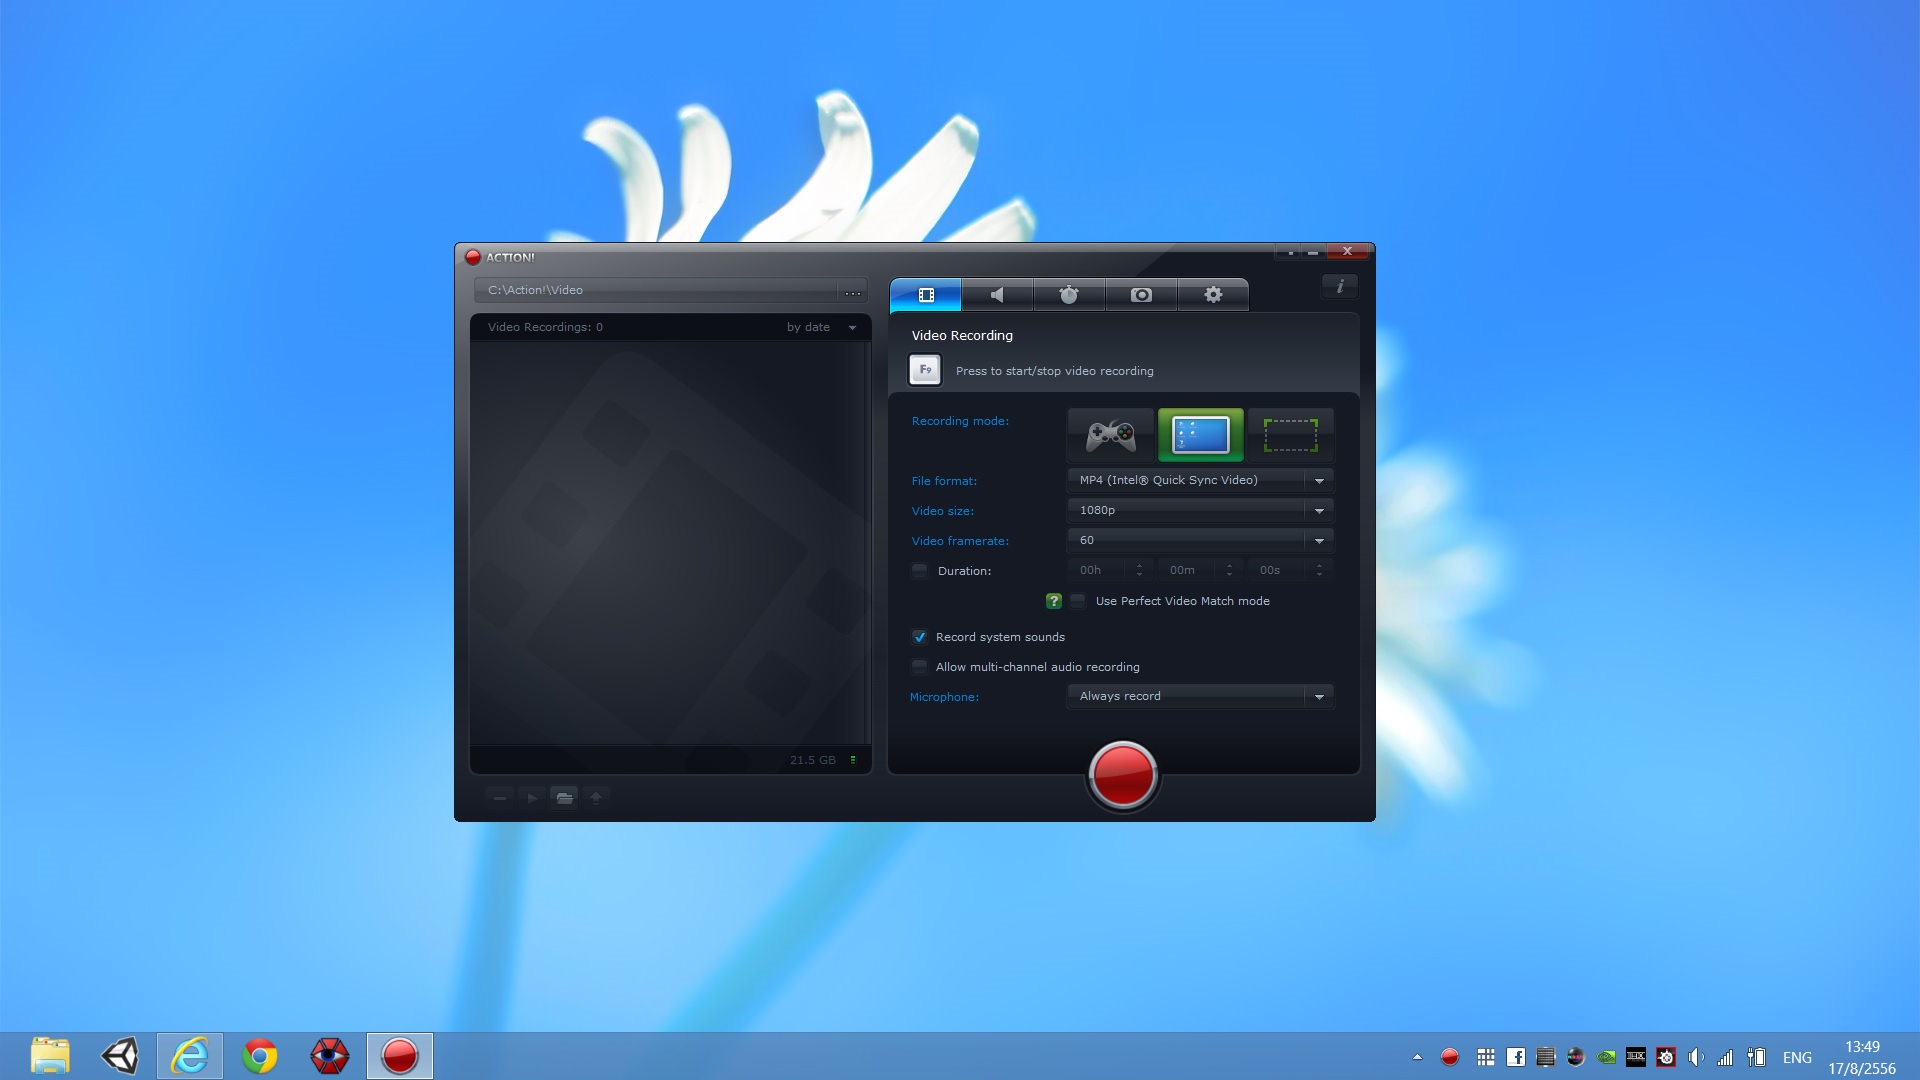
Task: Switch to the screenshots camera tab
Action: click(x=1141, y=295)
